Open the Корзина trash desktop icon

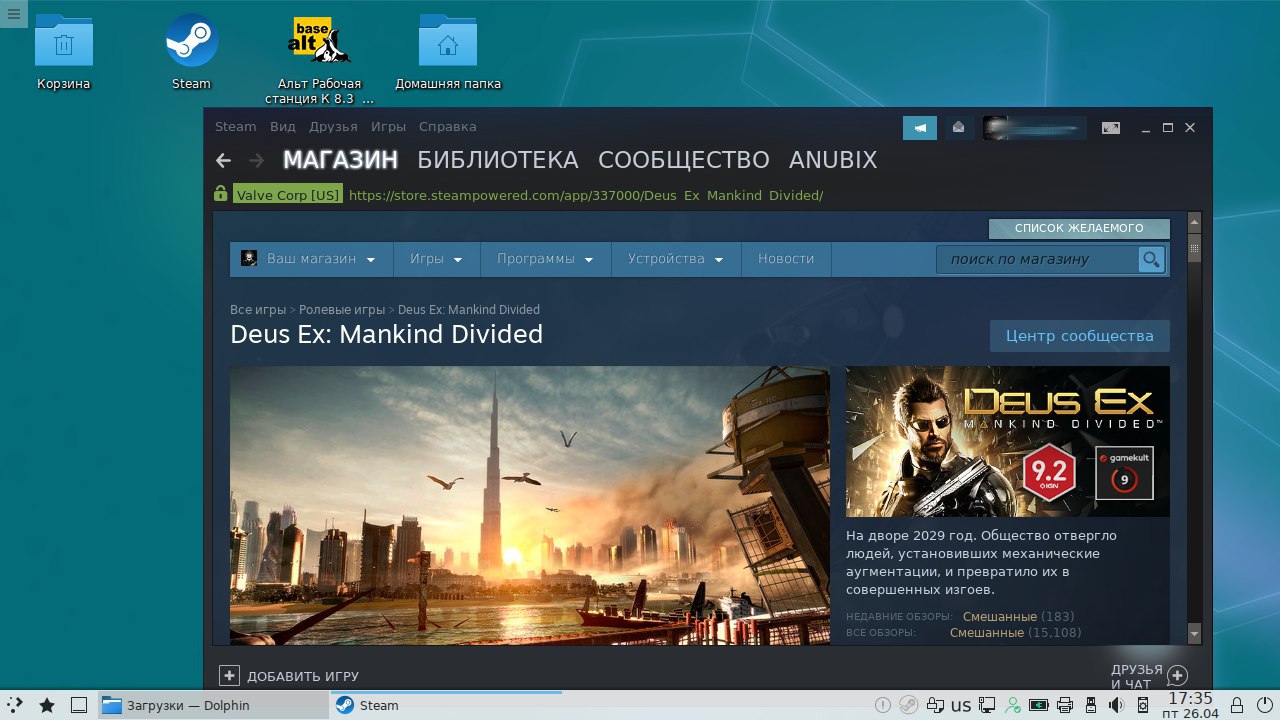point(64,52)
